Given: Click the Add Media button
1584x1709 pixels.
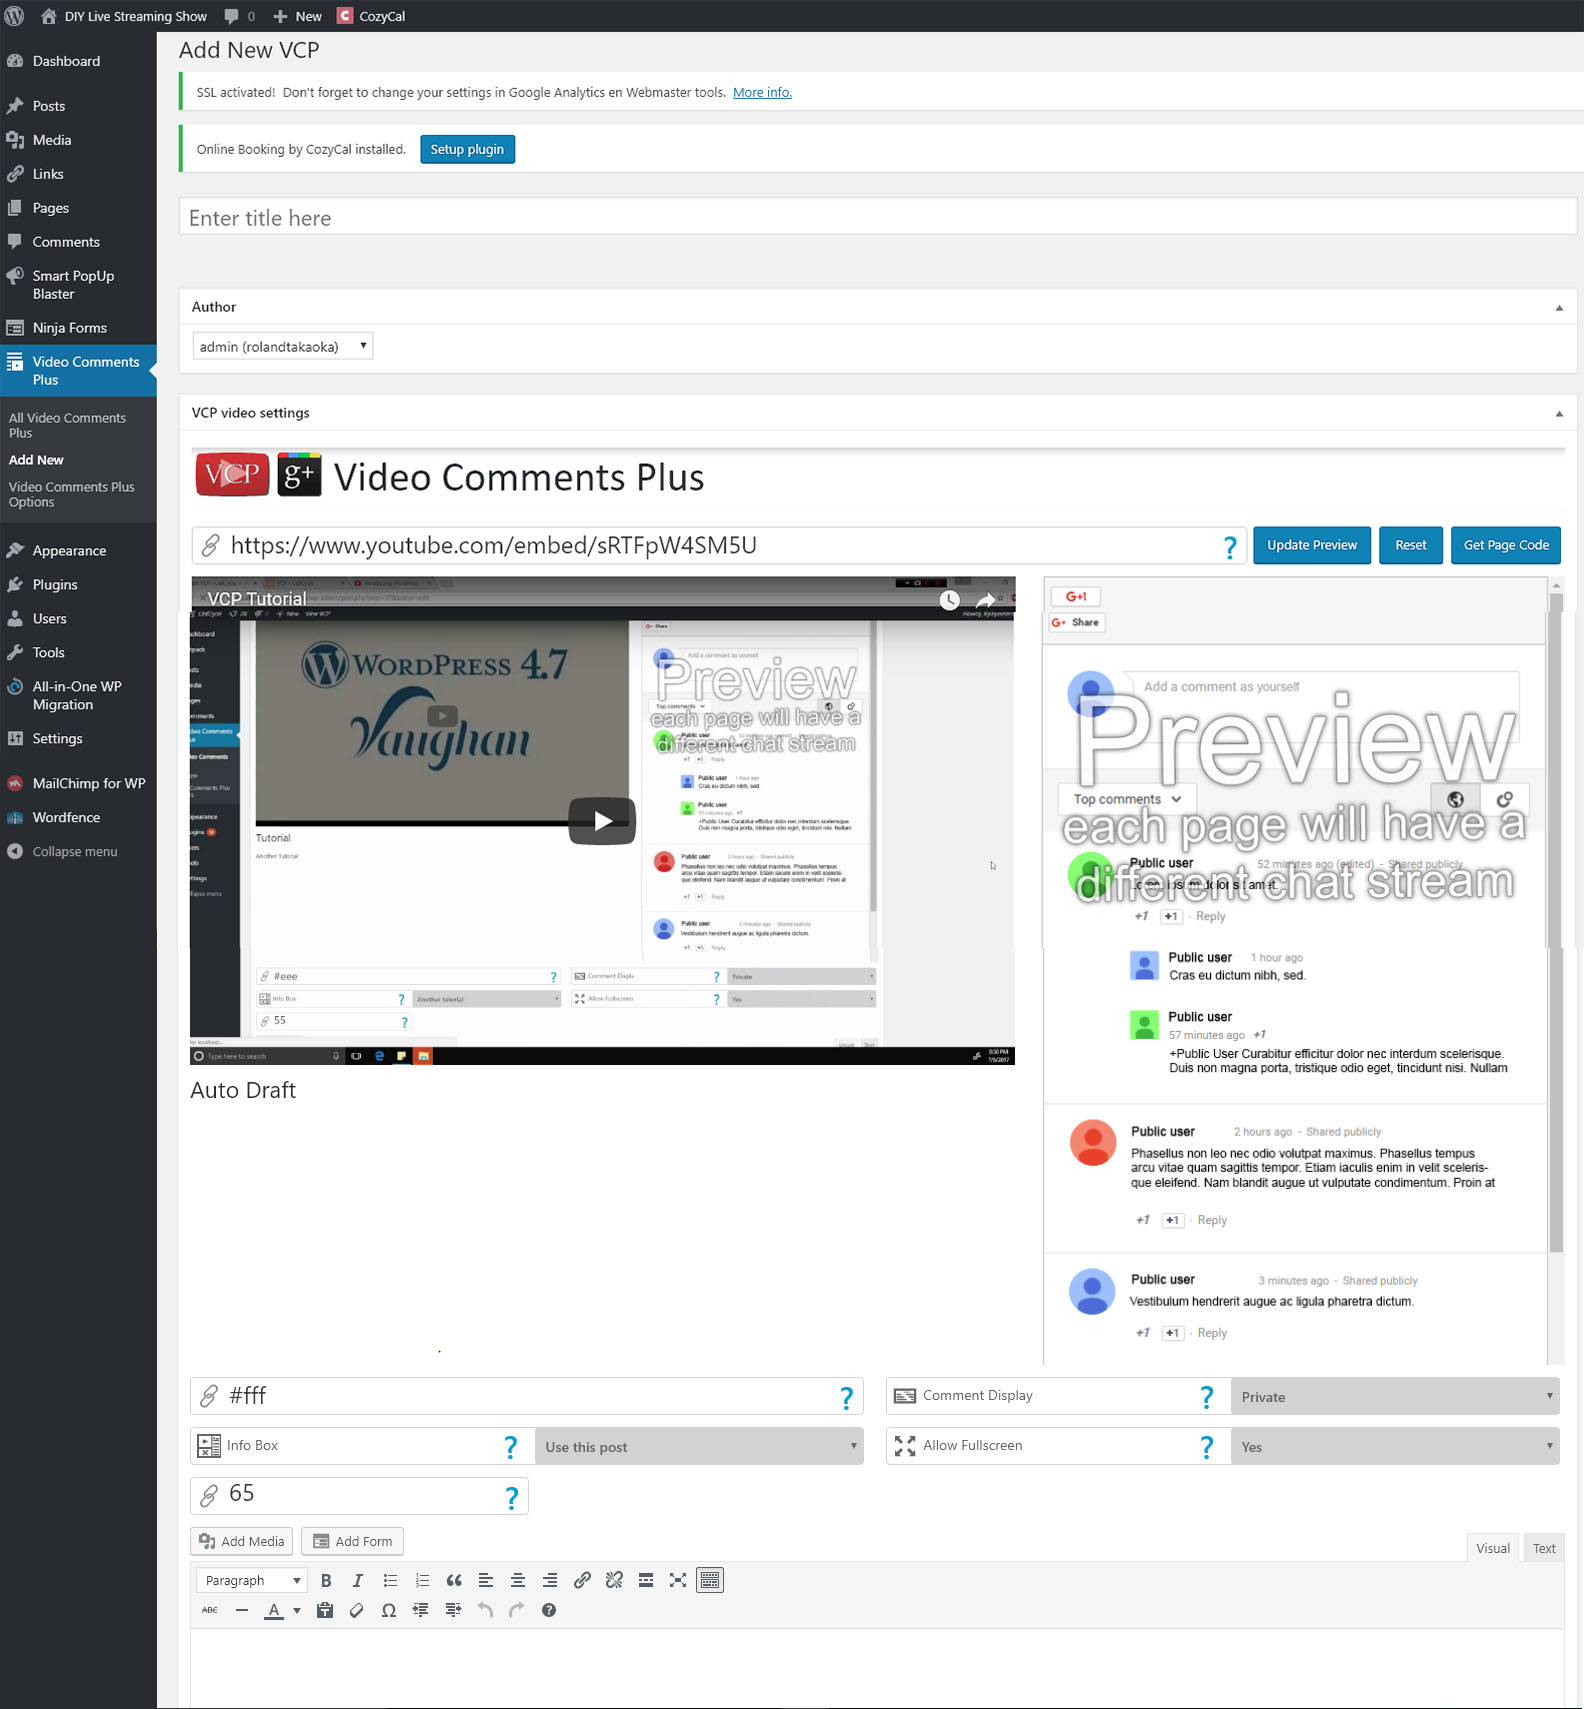Looking at the screenshot, I should (x=242, y=1541).
